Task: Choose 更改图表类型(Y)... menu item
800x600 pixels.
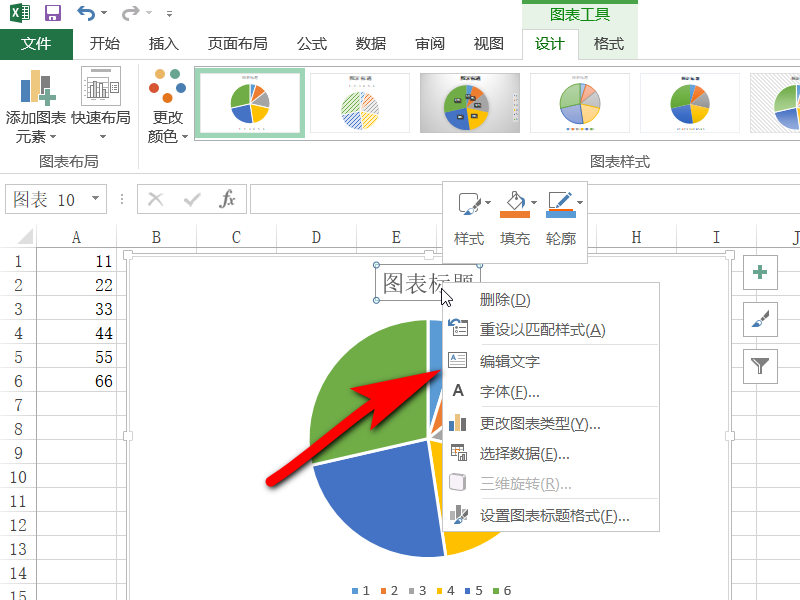Action: point(551,423)
